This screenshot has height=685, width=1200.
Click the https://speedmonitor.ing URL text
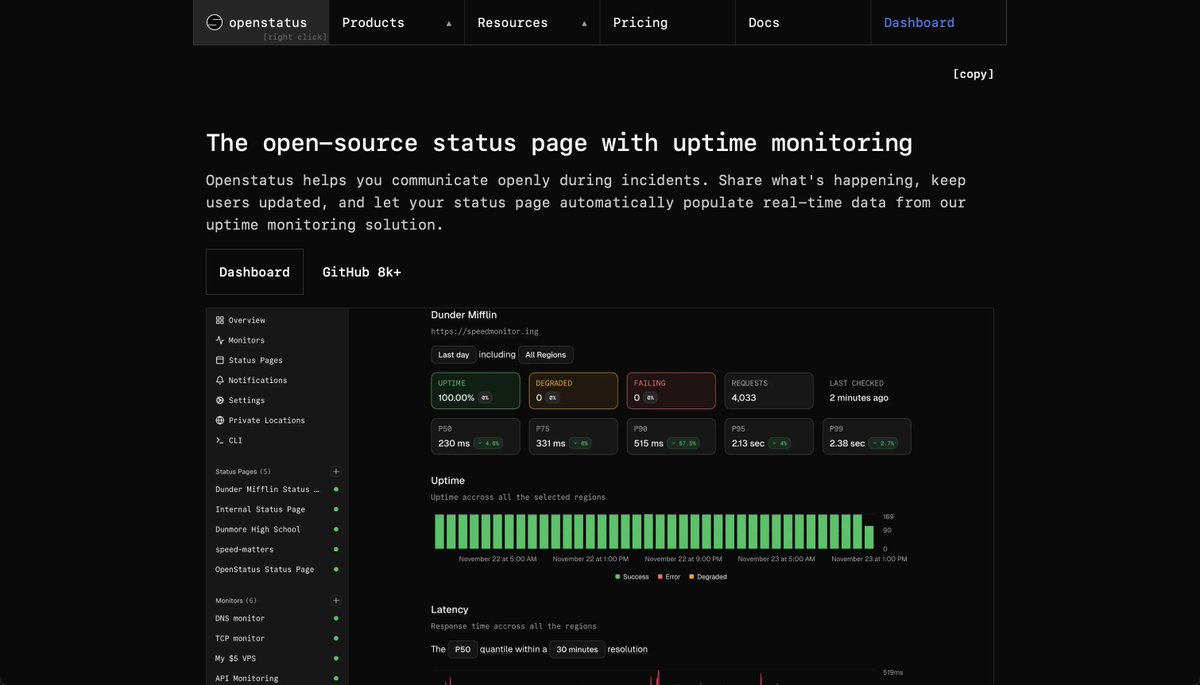point(484,331)
